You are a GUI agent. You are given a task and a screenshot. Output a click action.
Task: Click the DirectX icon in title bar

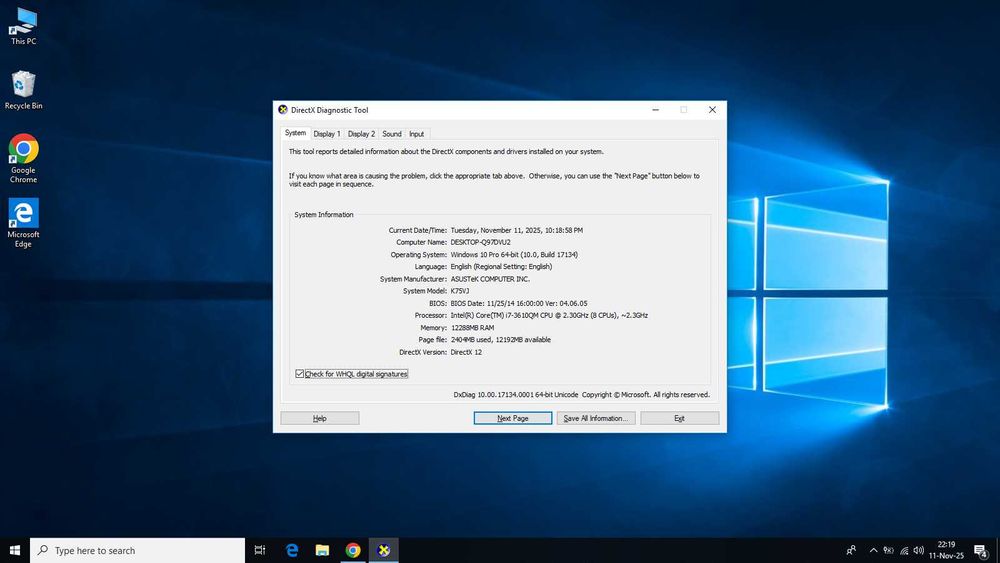[283, 110]
